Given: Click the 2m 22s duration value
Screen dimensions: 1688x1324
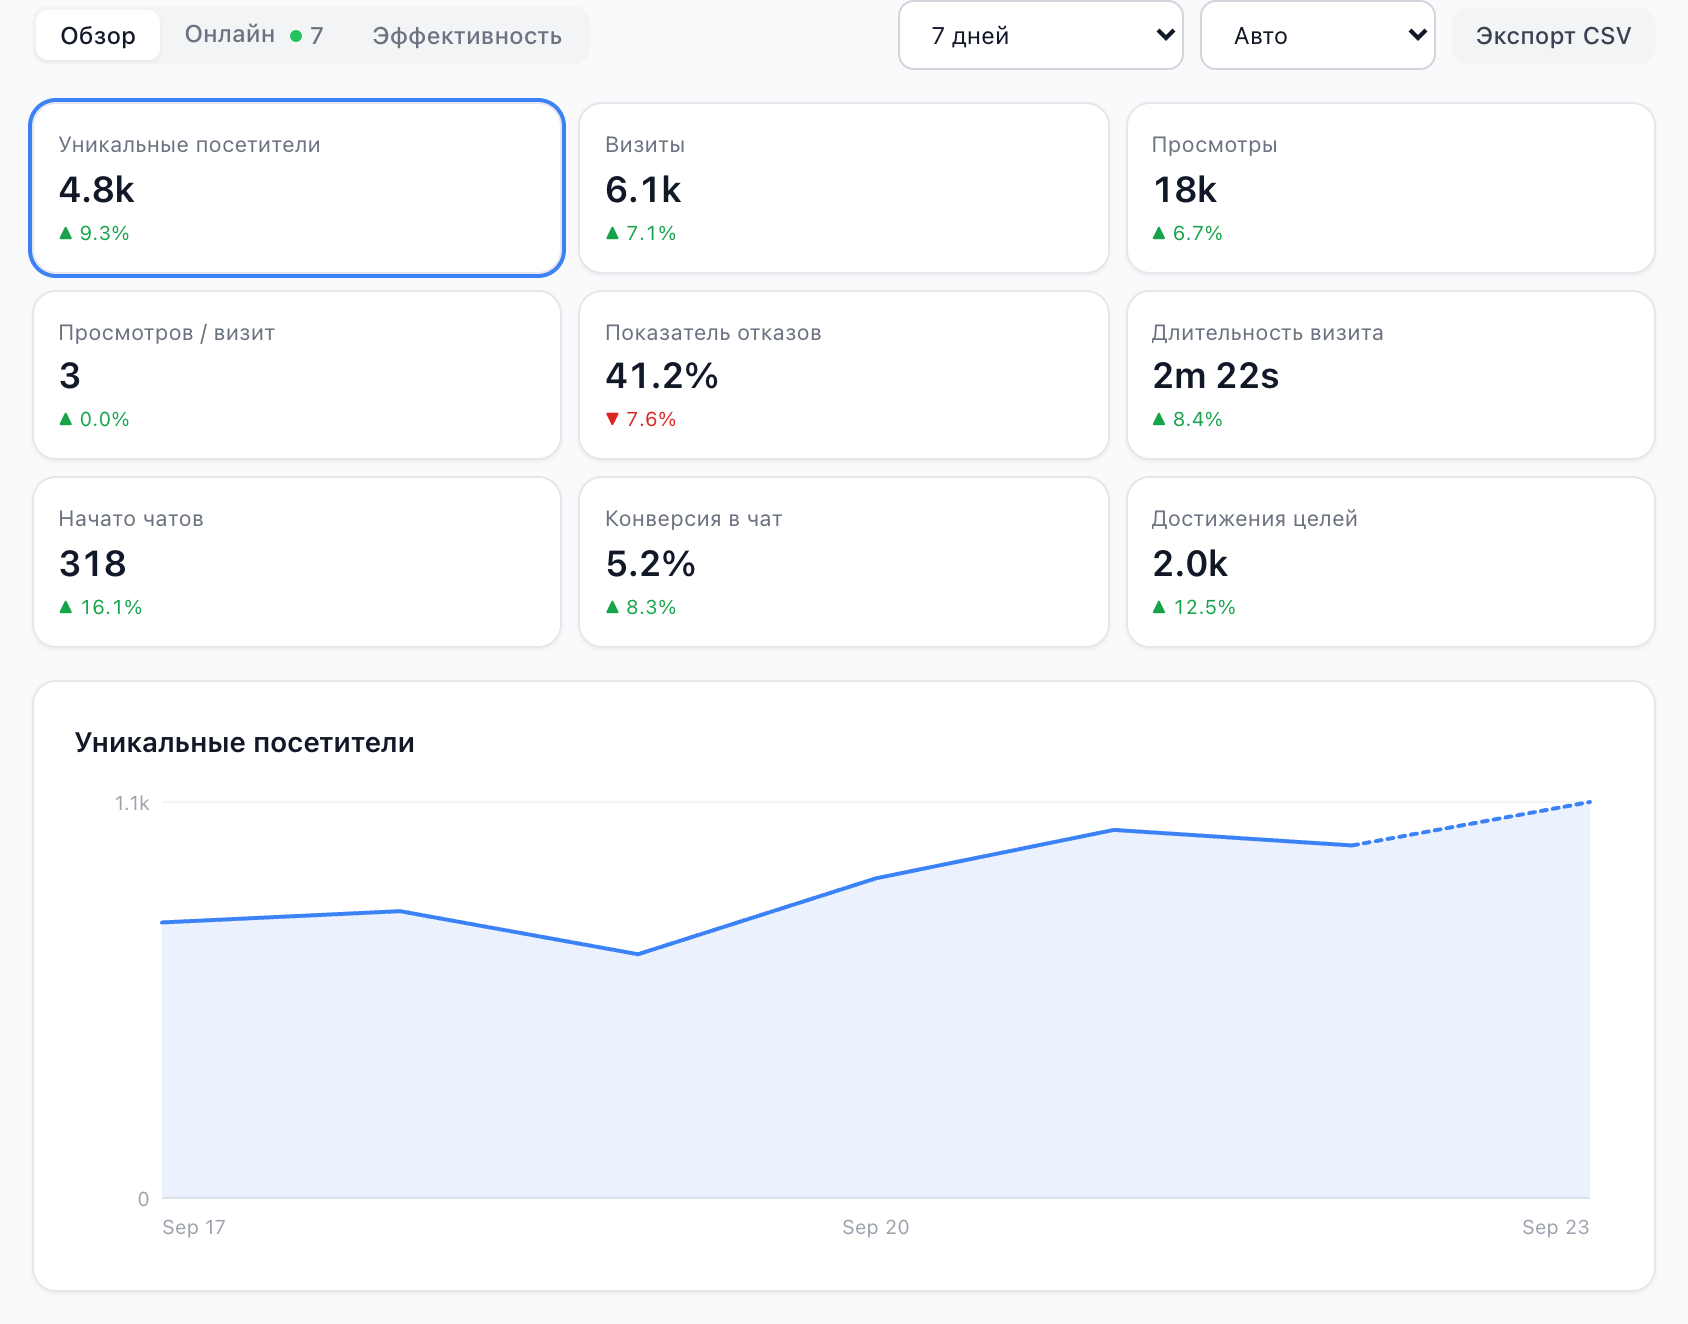Looking at the screenshot, I should pos(1216,376).
